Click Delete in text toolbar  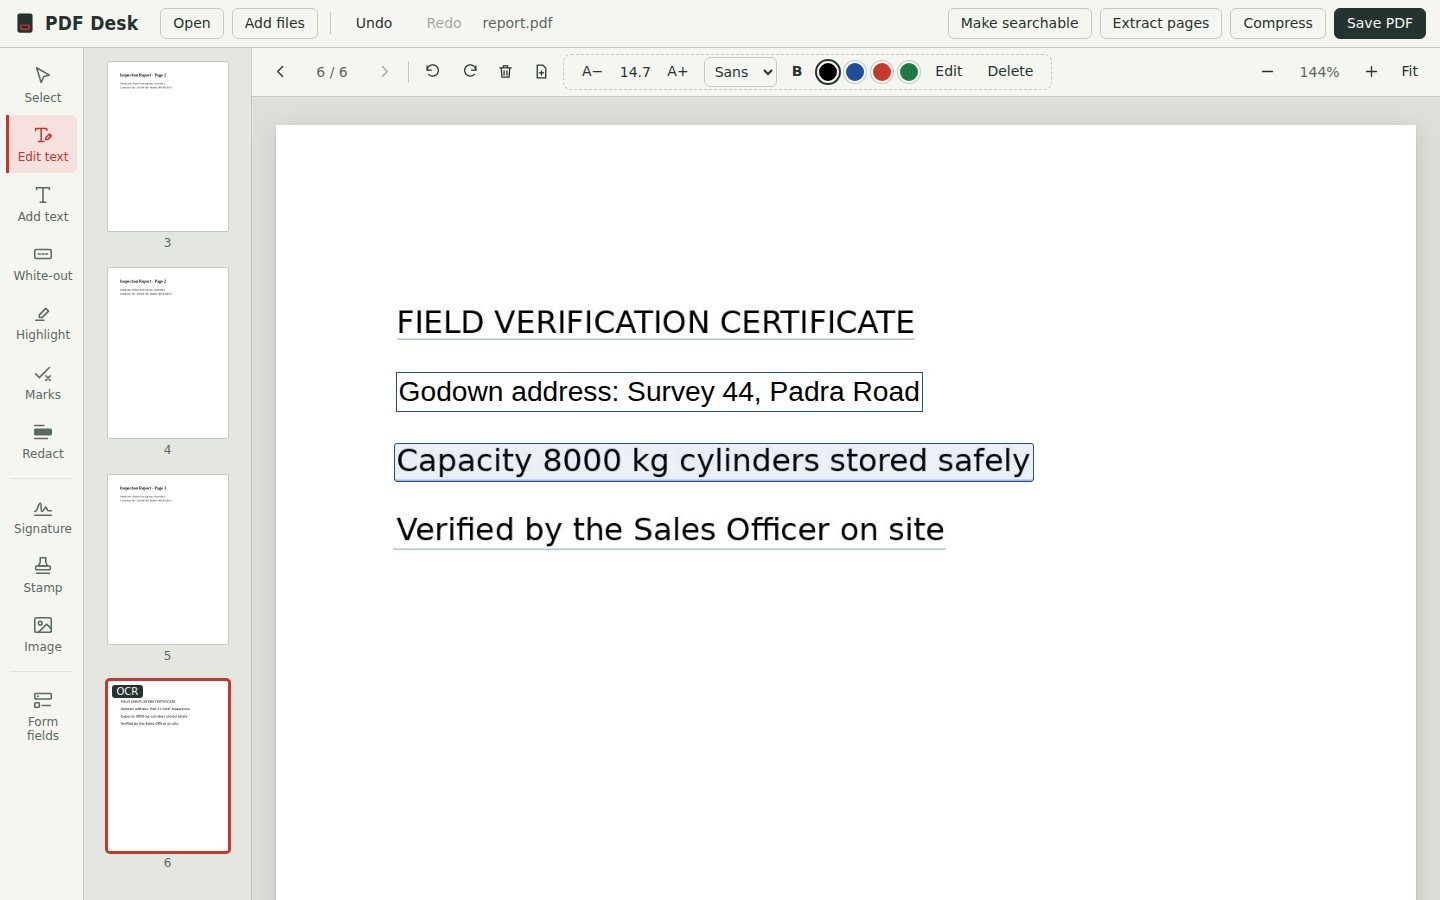[x=1010, y=71]
